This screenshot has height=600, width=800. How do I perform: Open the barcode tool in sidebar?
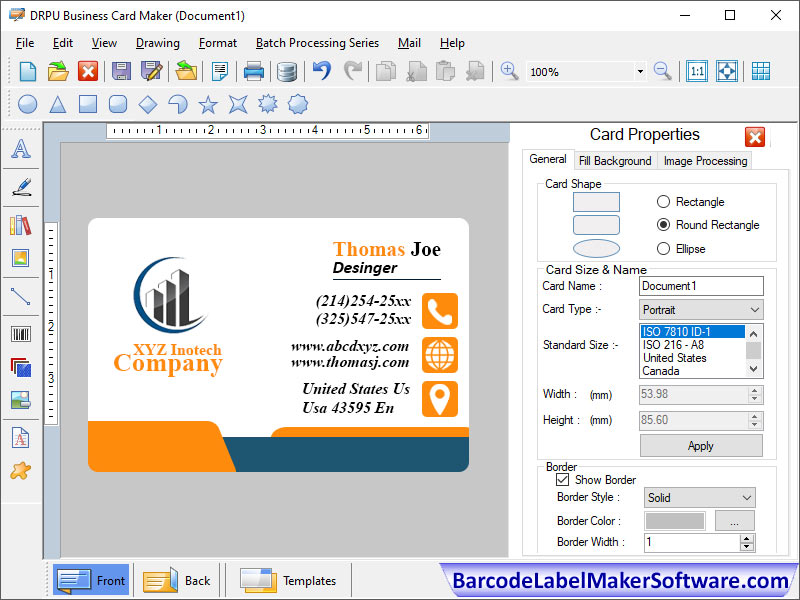[x=21, y=334]
